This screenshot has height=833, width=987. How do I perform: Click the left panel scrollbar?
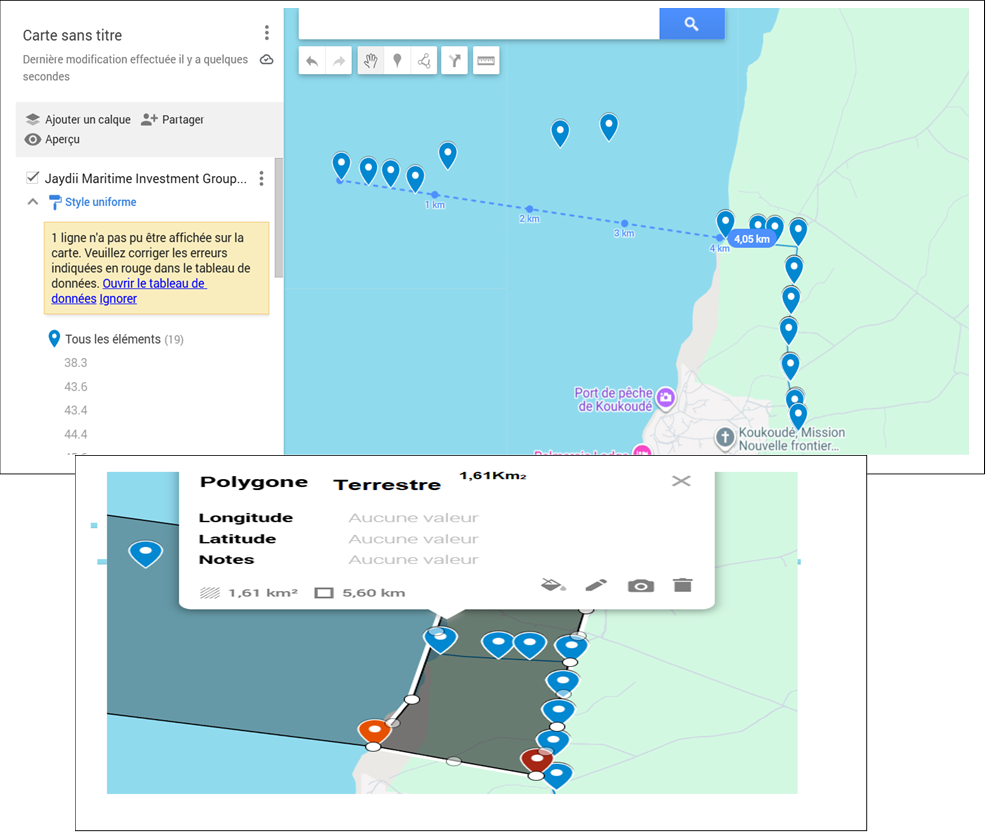pos(279,218)
